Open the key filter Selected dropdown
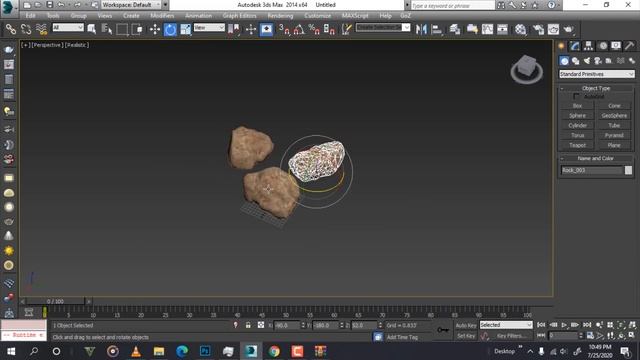640x360 pixels. tap(506, 325)
